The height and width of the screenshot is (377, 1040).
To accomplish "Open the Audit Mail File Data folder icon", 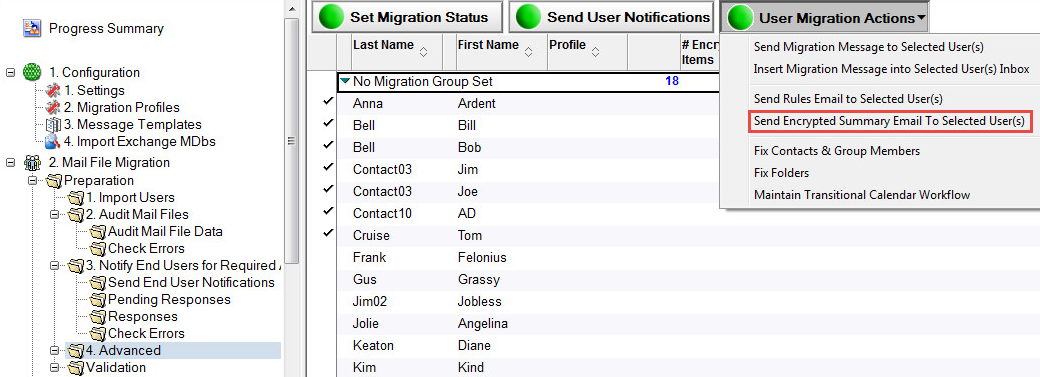I will 98,232.
